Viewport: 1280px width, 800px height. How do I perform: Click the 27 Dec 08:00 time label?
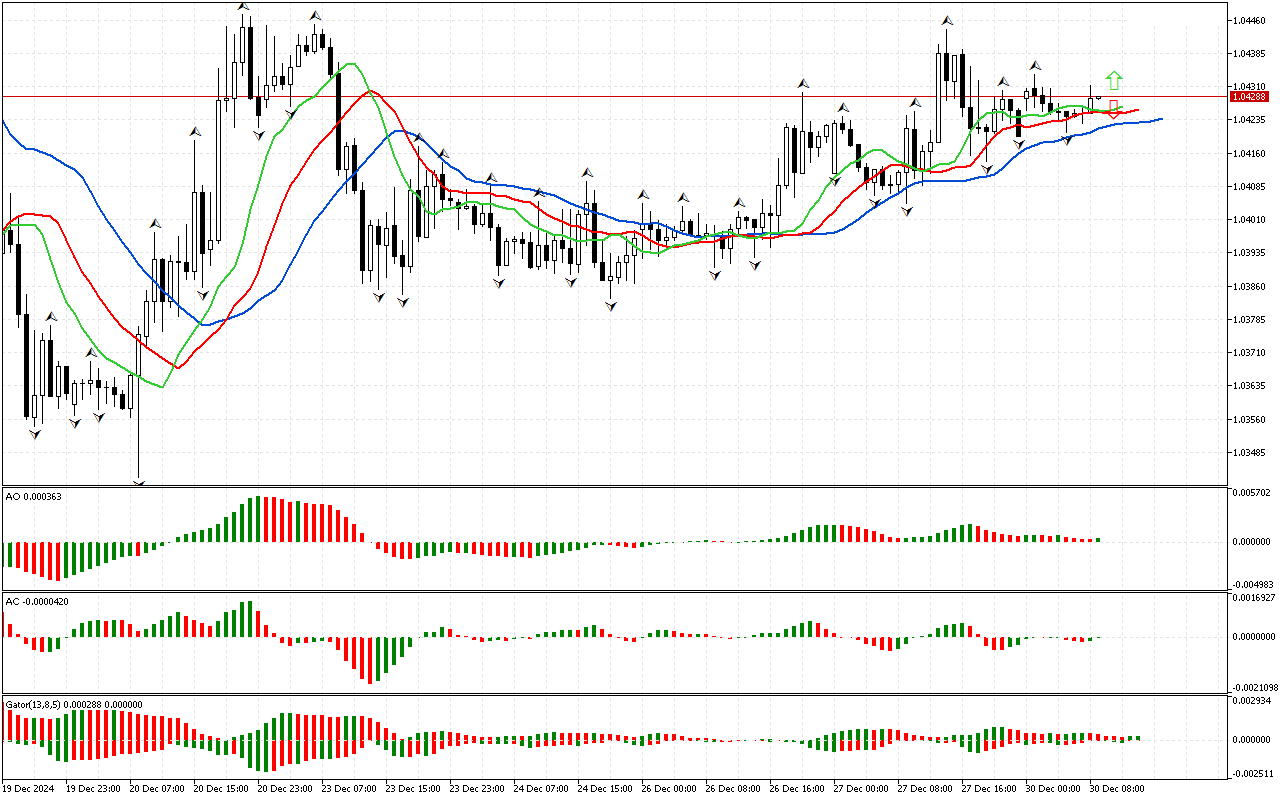(x=926, y=788)
